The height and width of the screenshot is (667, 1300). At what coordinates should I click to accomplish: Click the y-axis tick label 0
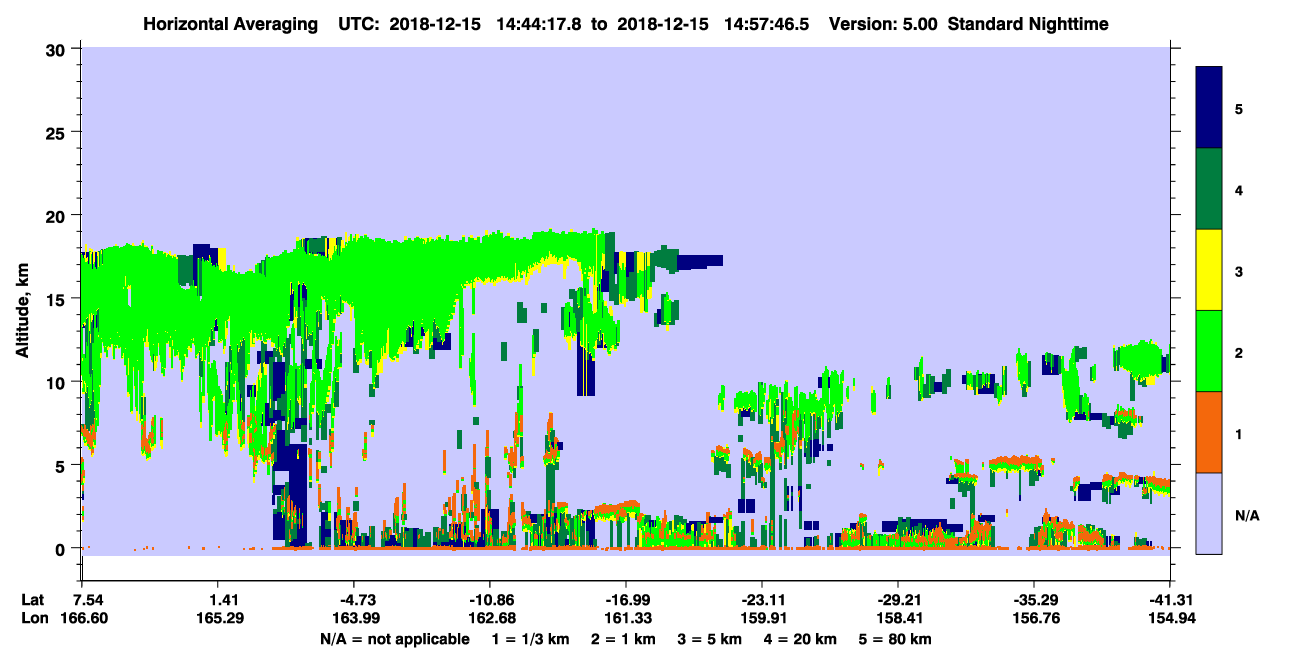(x=62, y=549)
